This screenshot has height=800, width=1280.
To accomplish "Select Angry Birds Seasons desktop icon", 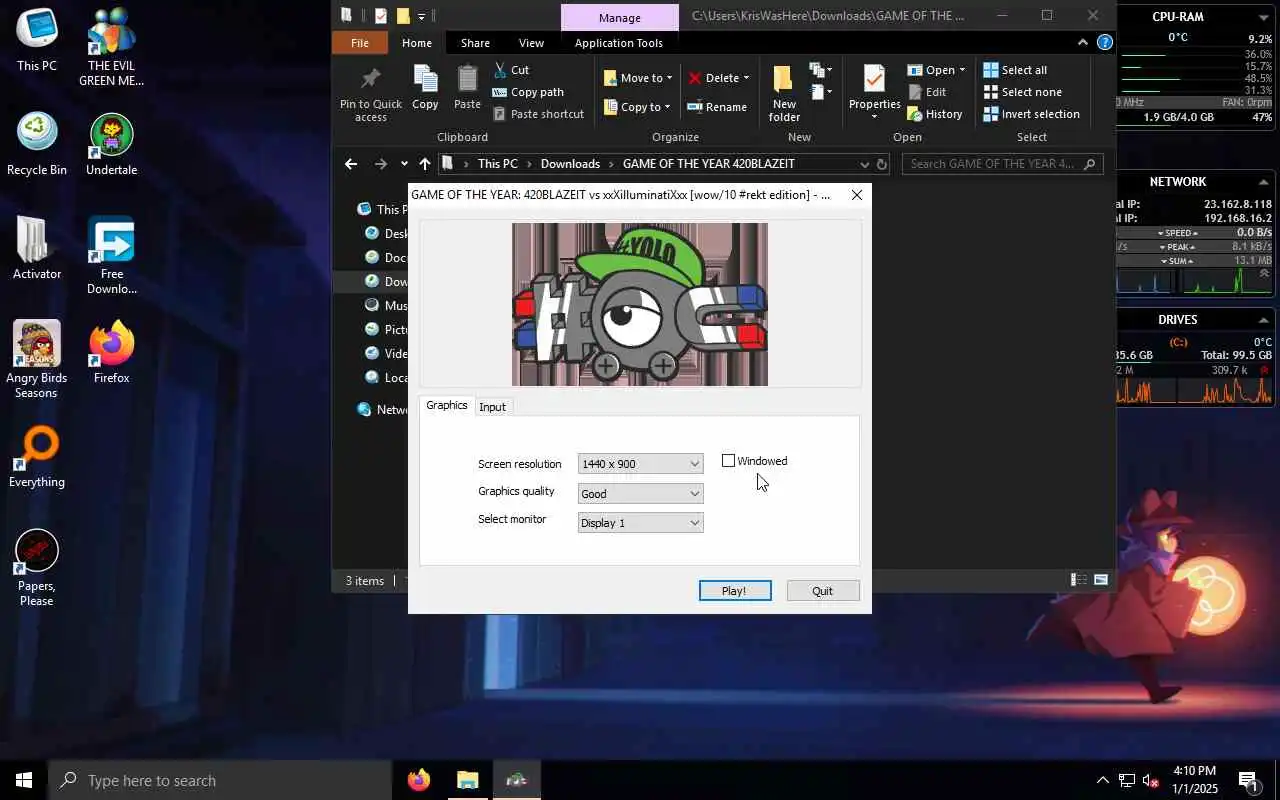I will 37,359.
